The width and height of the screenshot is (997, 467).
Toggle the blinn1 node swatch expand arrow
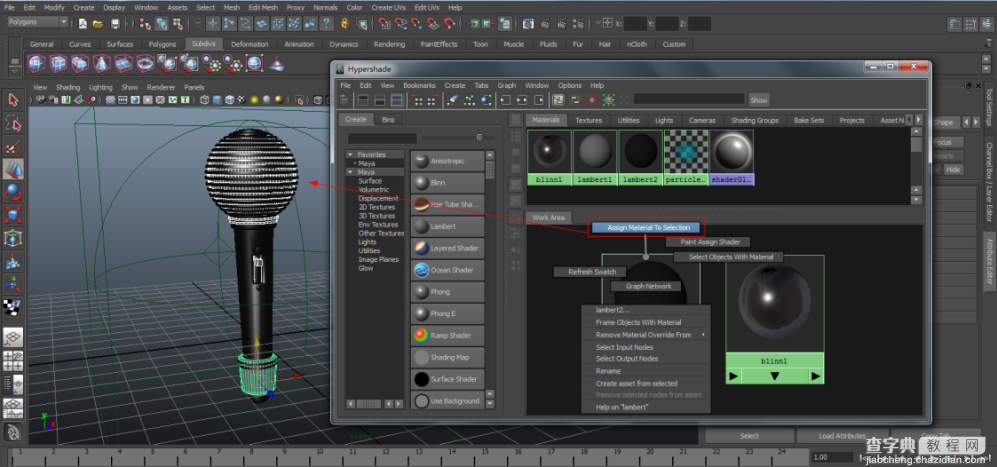tap(774, 377)
